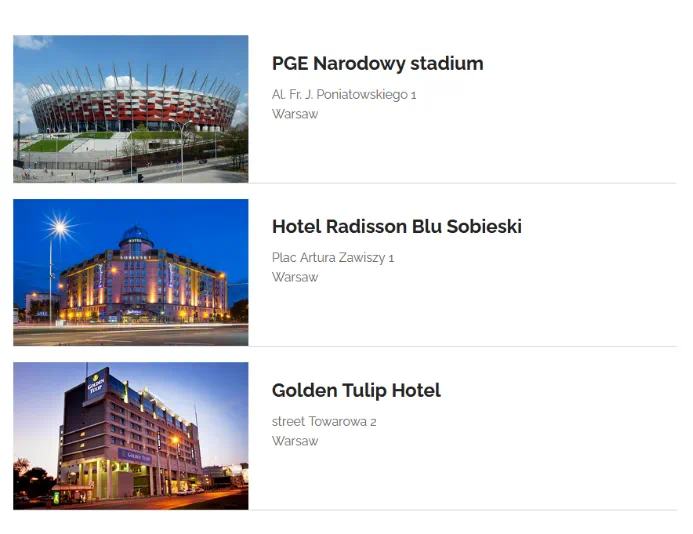This screenshot has height=534, width=693.
Task: Click Warsaw under the stadium address
Action: click(x=295, y=114)
